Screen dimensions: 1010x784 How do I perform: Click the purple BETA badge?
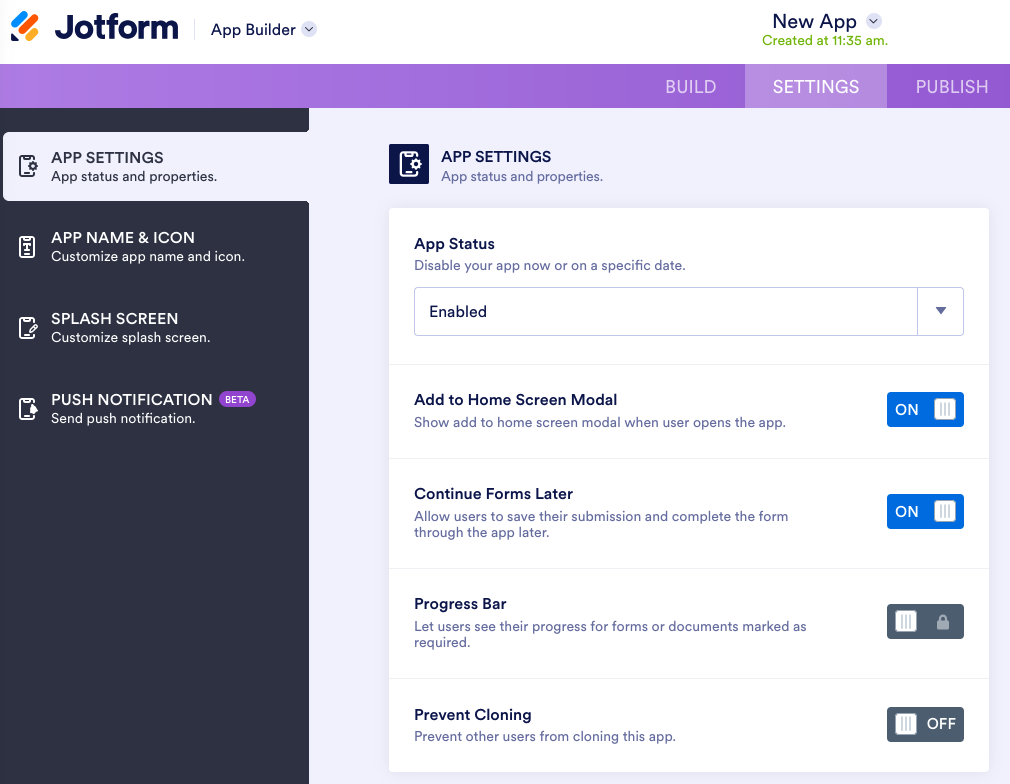(x=237, y=399)
